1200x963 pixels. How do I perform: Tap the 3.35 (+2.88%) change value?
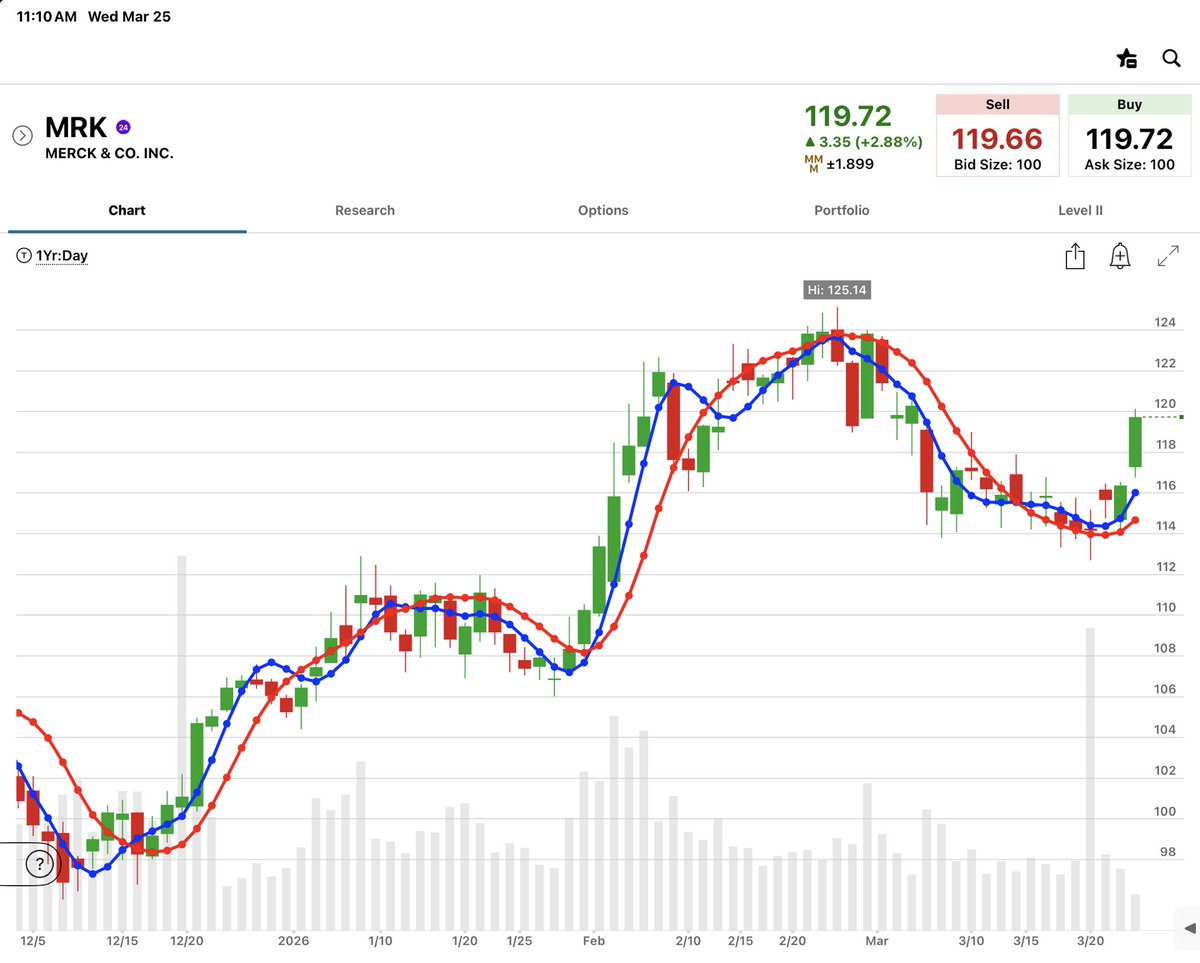point(864,142)
